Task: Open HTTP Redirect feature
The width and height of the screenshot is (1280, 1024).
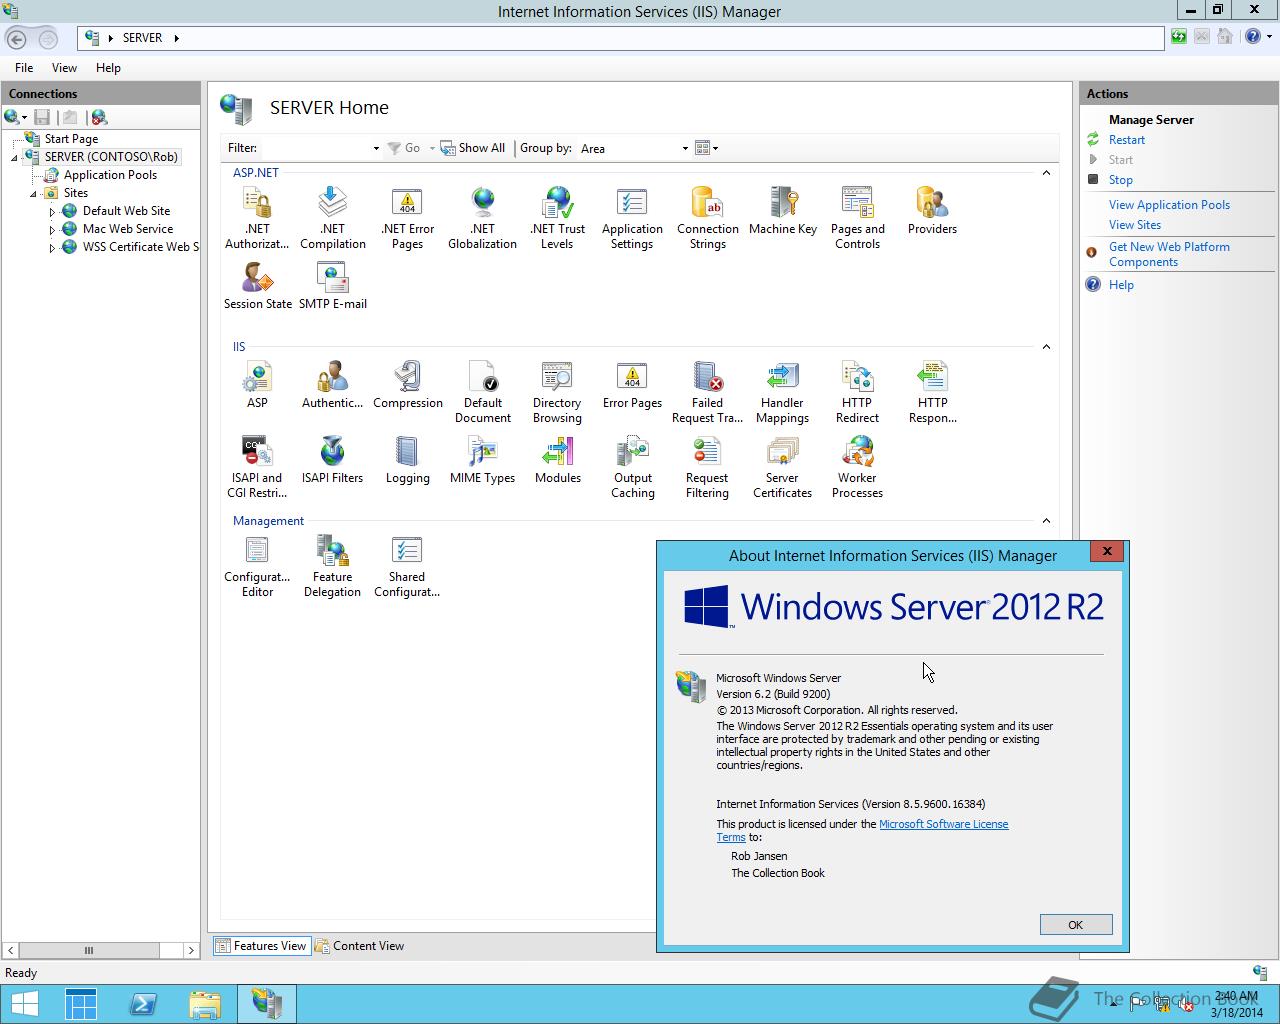Action: (x=857, y=392)
